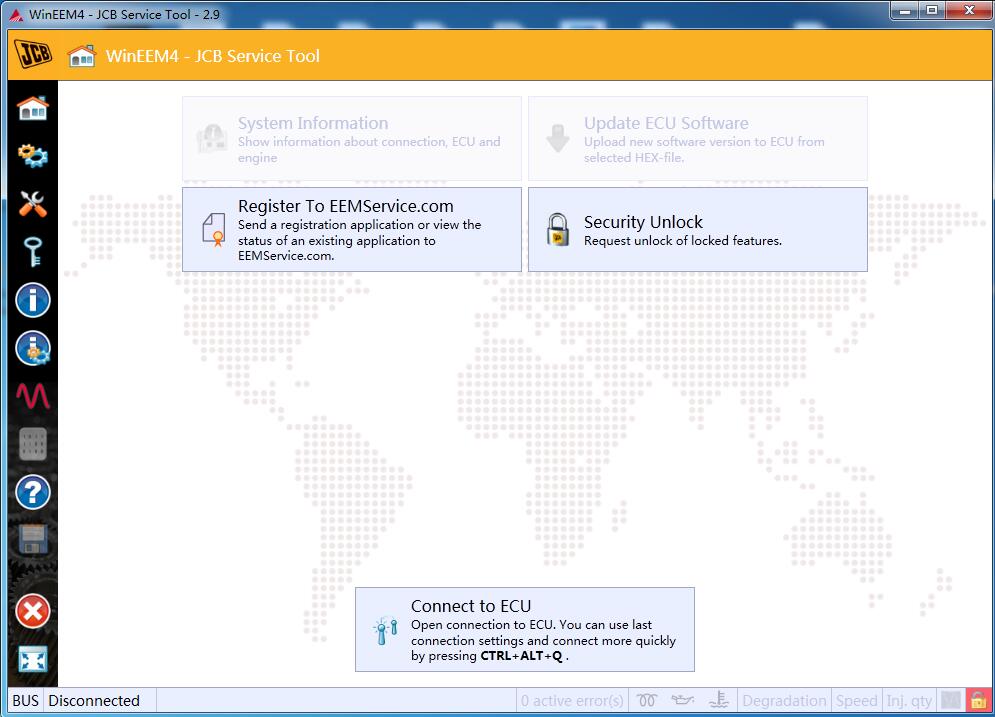Click the header house icon beside WinEEM4 title

pos(81,56)
